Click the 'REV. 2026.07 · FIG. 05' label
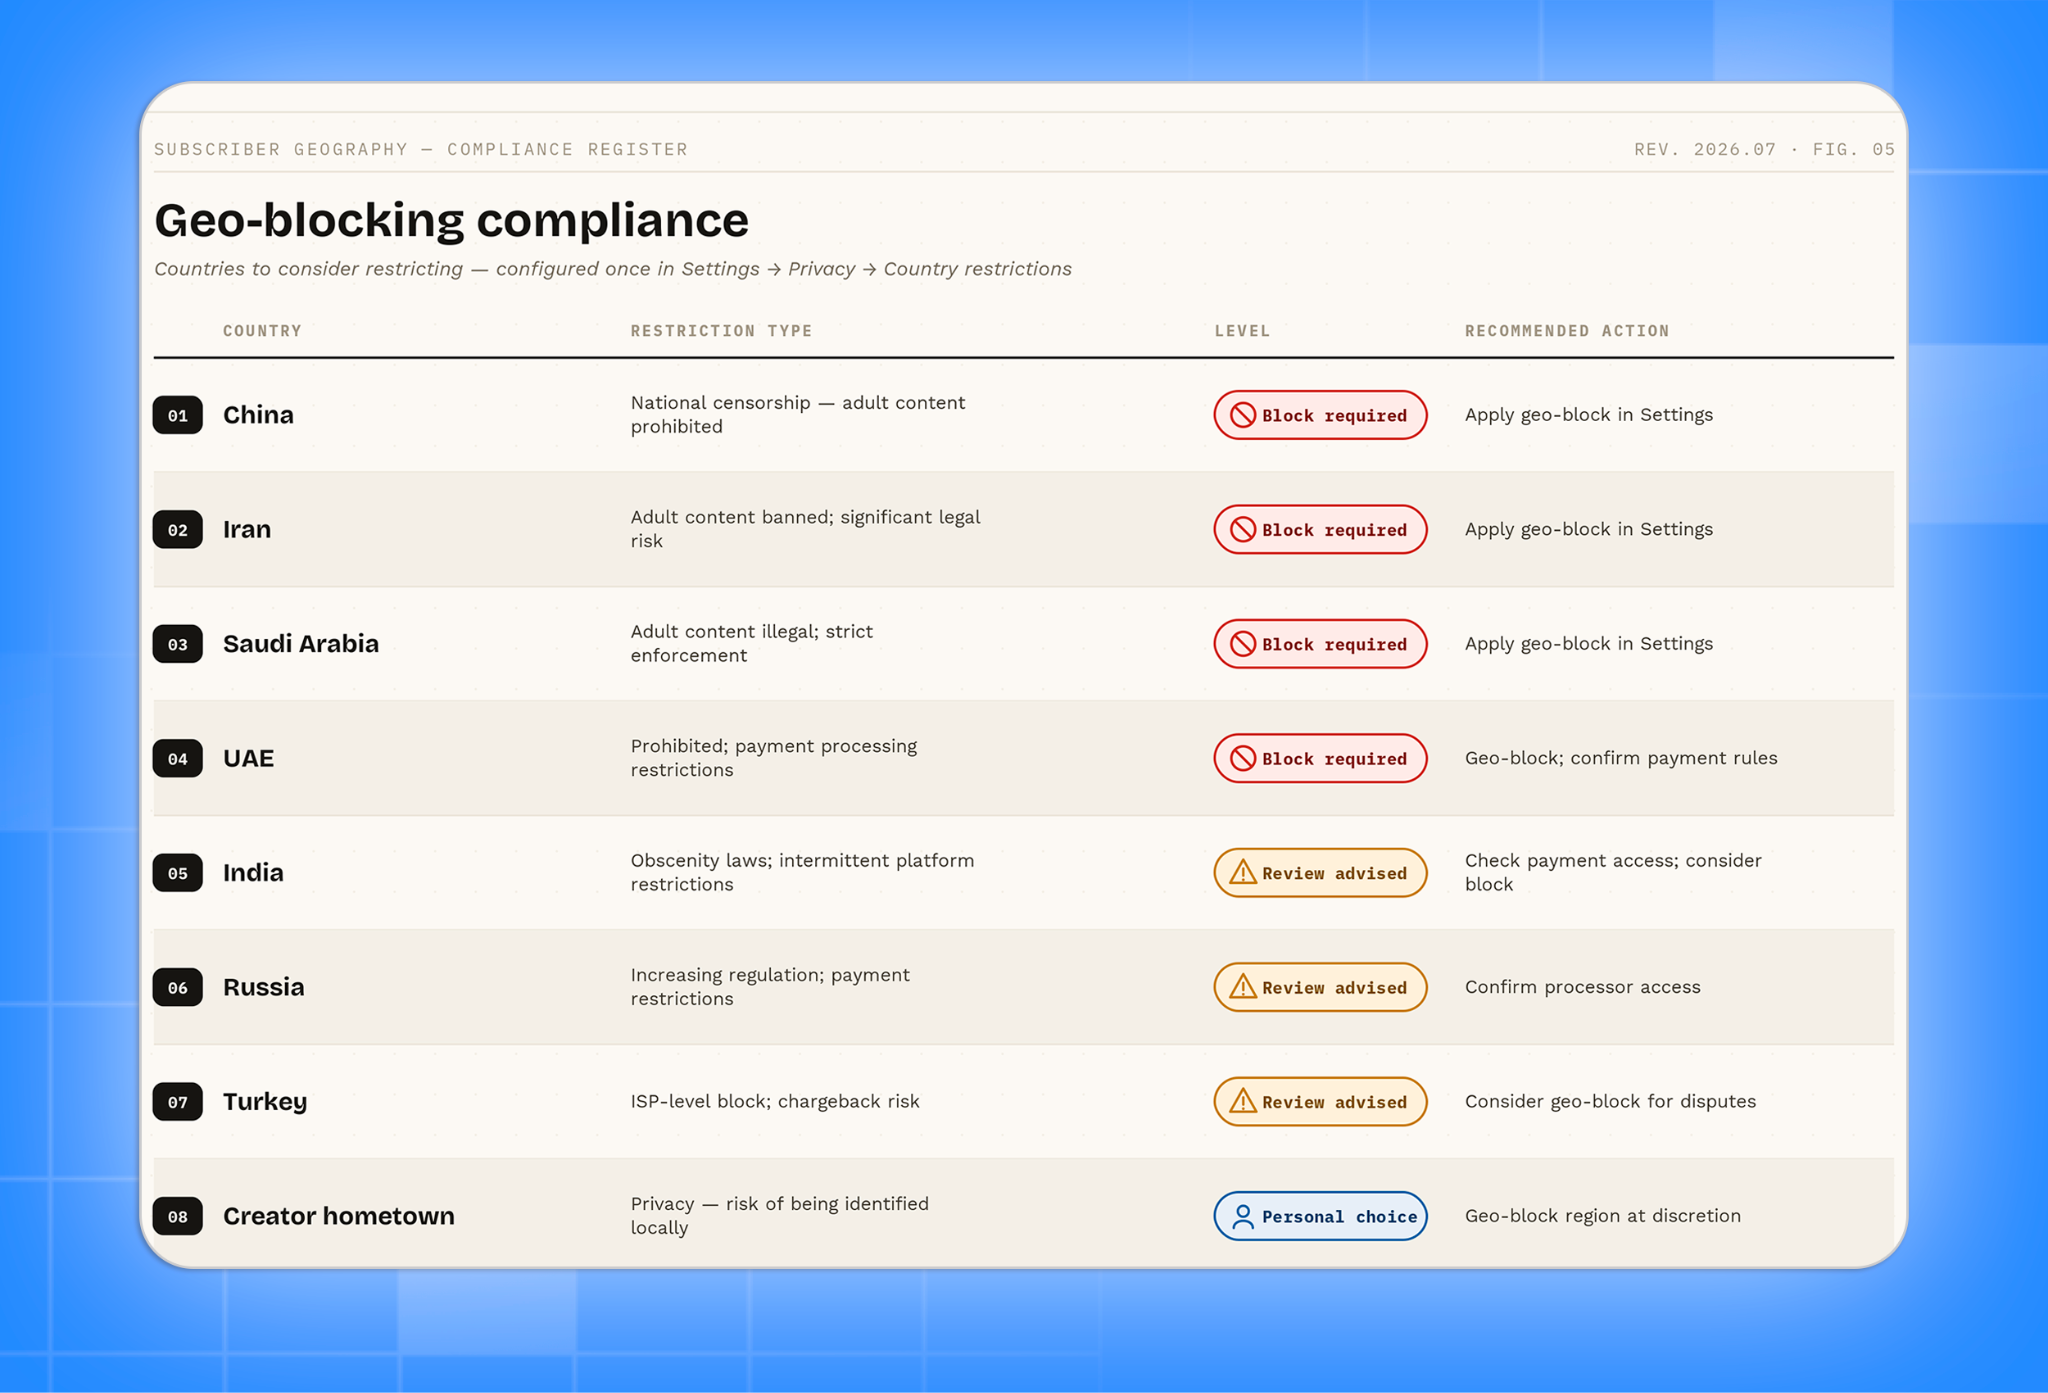The width and height of the screenshot is (2048, 1393). point(1764,149)
